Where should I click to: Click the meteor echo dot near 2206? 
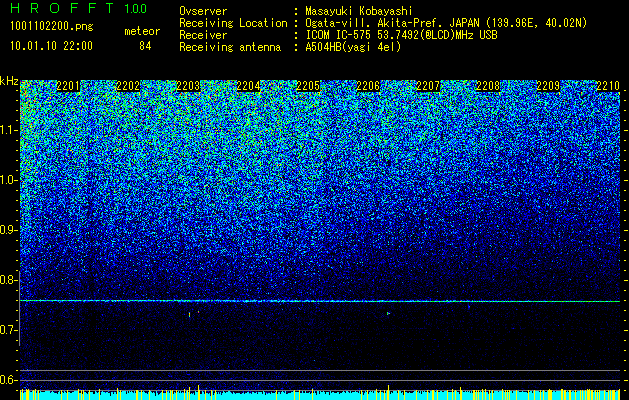point(388,313)
